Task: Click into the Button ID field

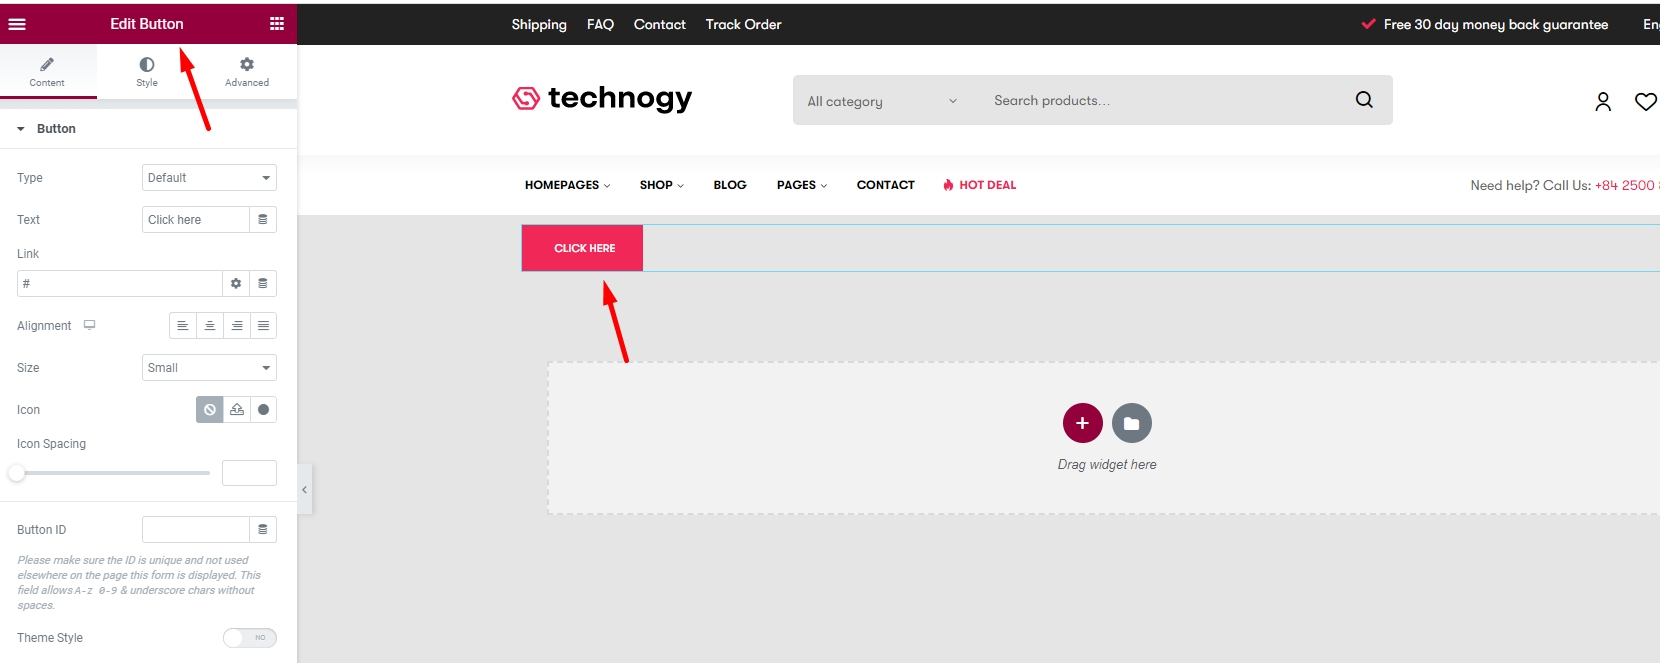Action: [195, 530]
